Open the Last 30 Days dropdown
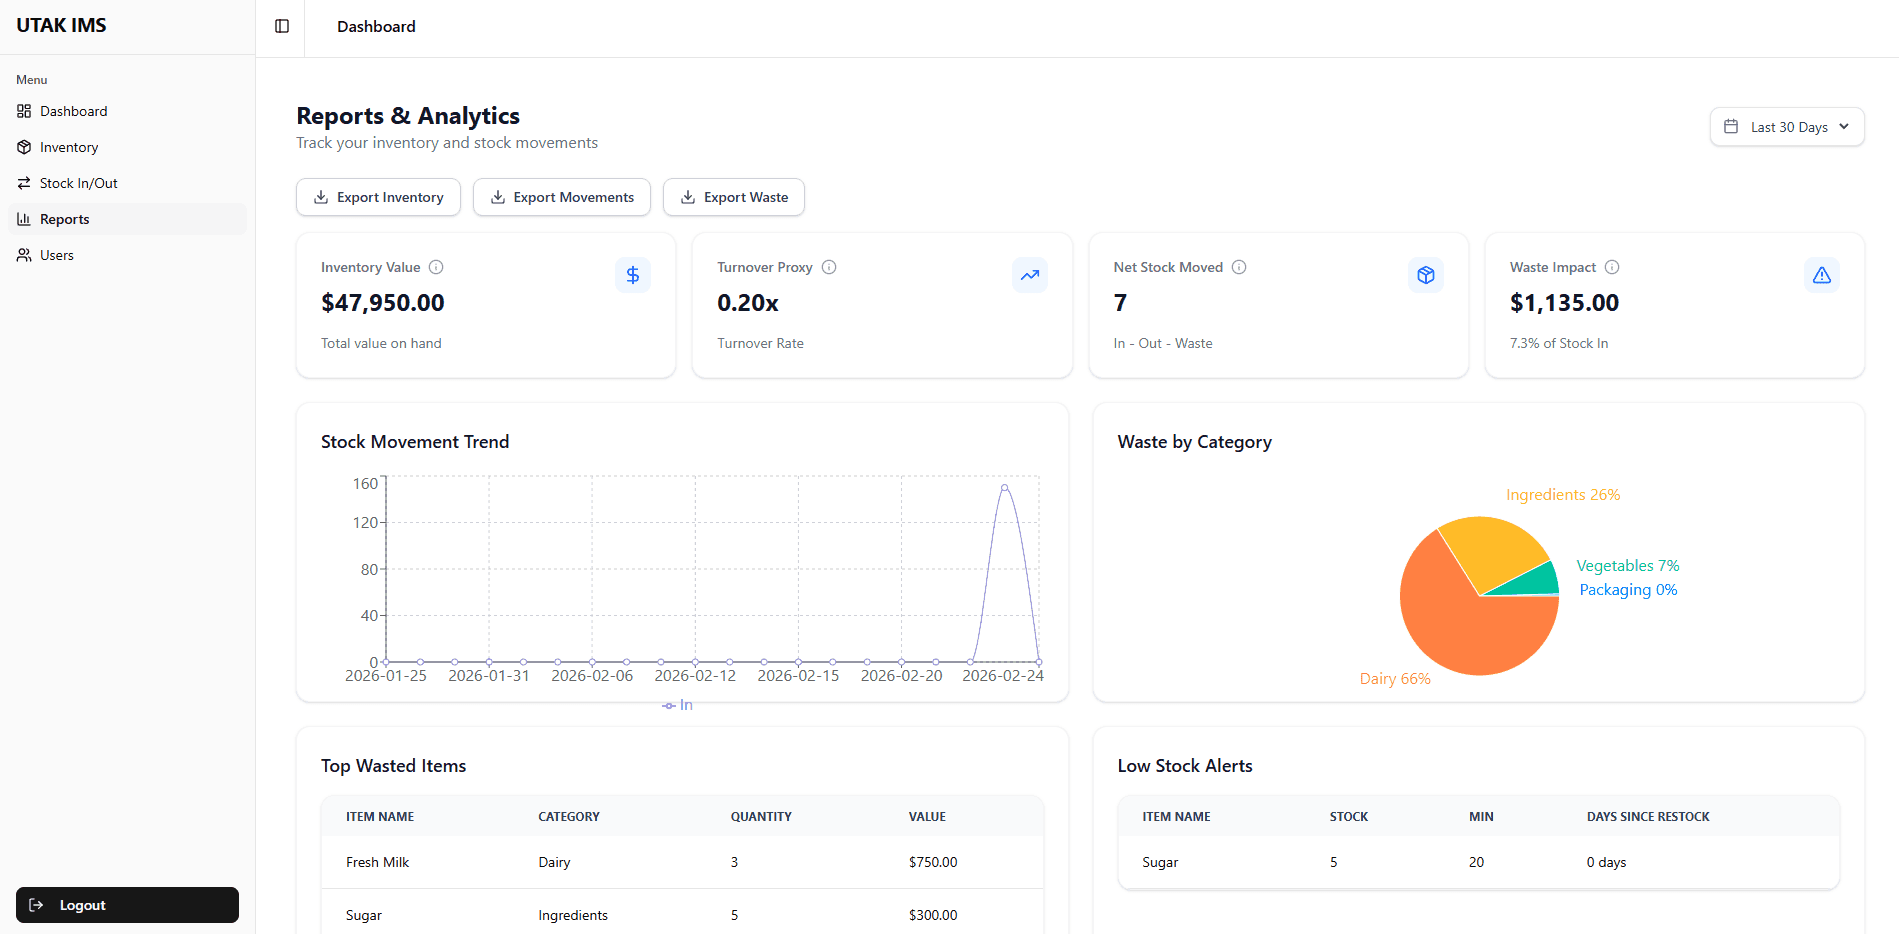 click(1786, 126)
